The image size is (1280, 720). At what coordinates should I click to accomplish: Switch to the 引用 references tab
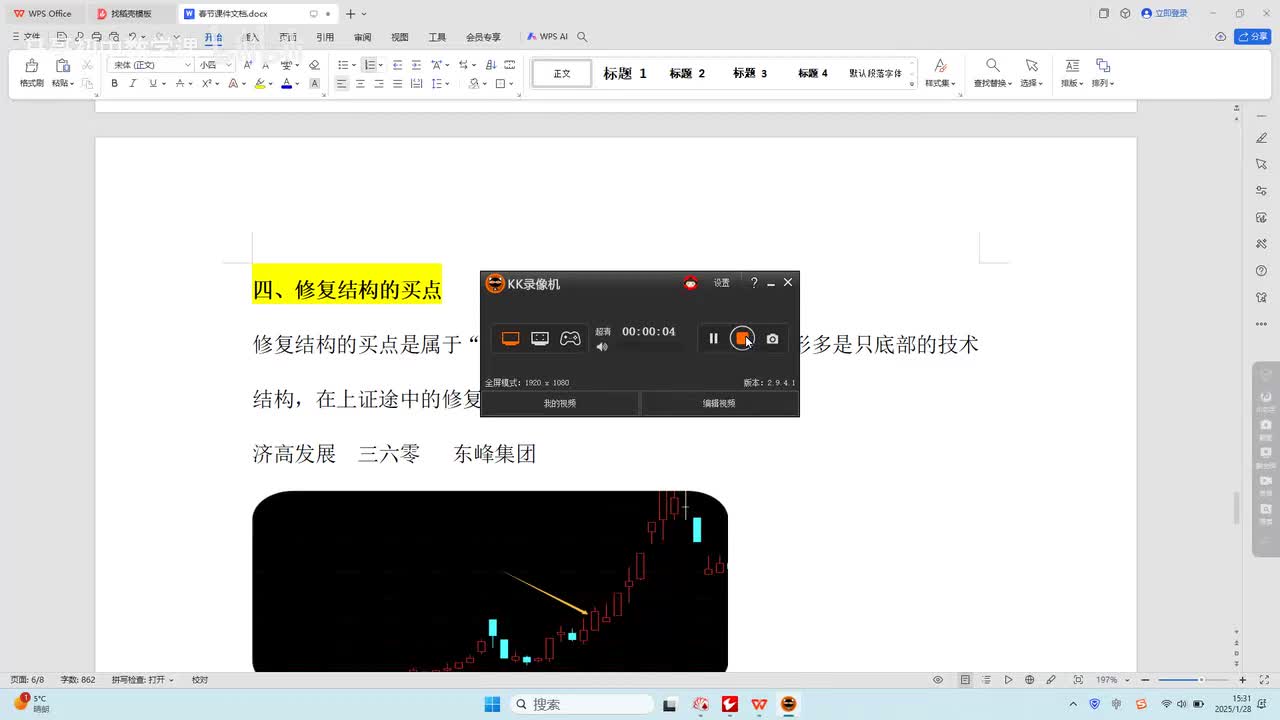coord(325,37)
